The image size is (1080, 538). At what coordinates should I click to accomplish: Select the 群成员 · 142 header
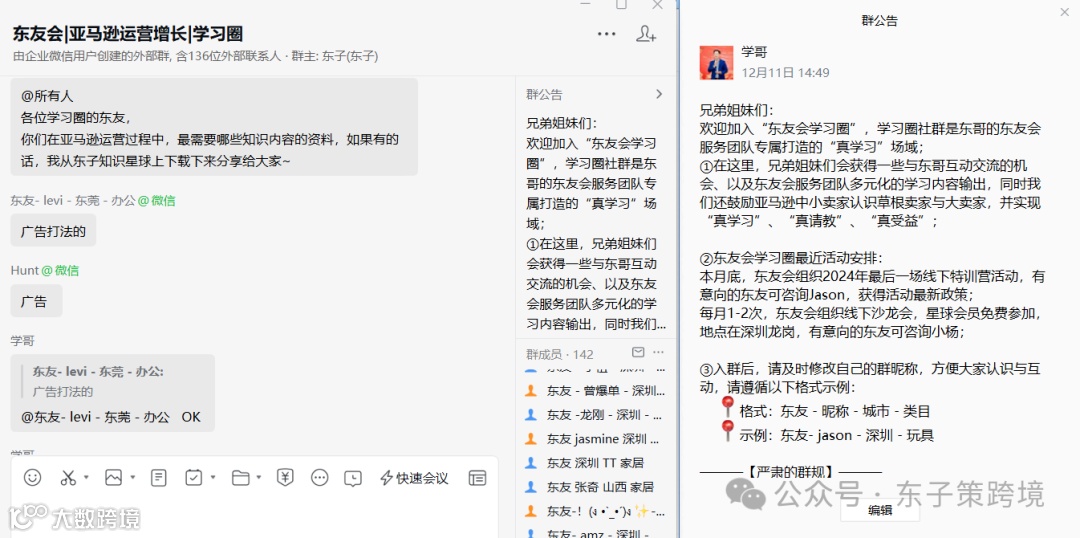[x=559, y=354]
